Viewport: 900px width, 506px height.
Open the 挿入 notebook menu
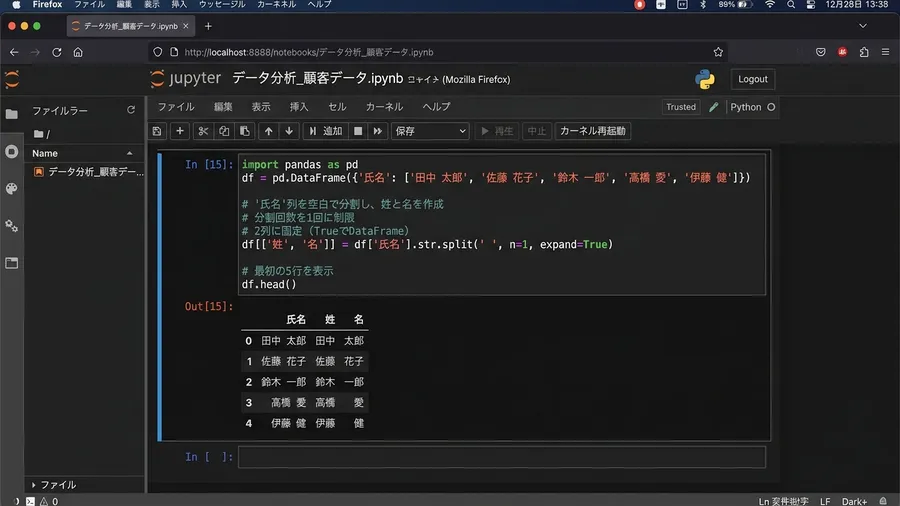point(299,107)
